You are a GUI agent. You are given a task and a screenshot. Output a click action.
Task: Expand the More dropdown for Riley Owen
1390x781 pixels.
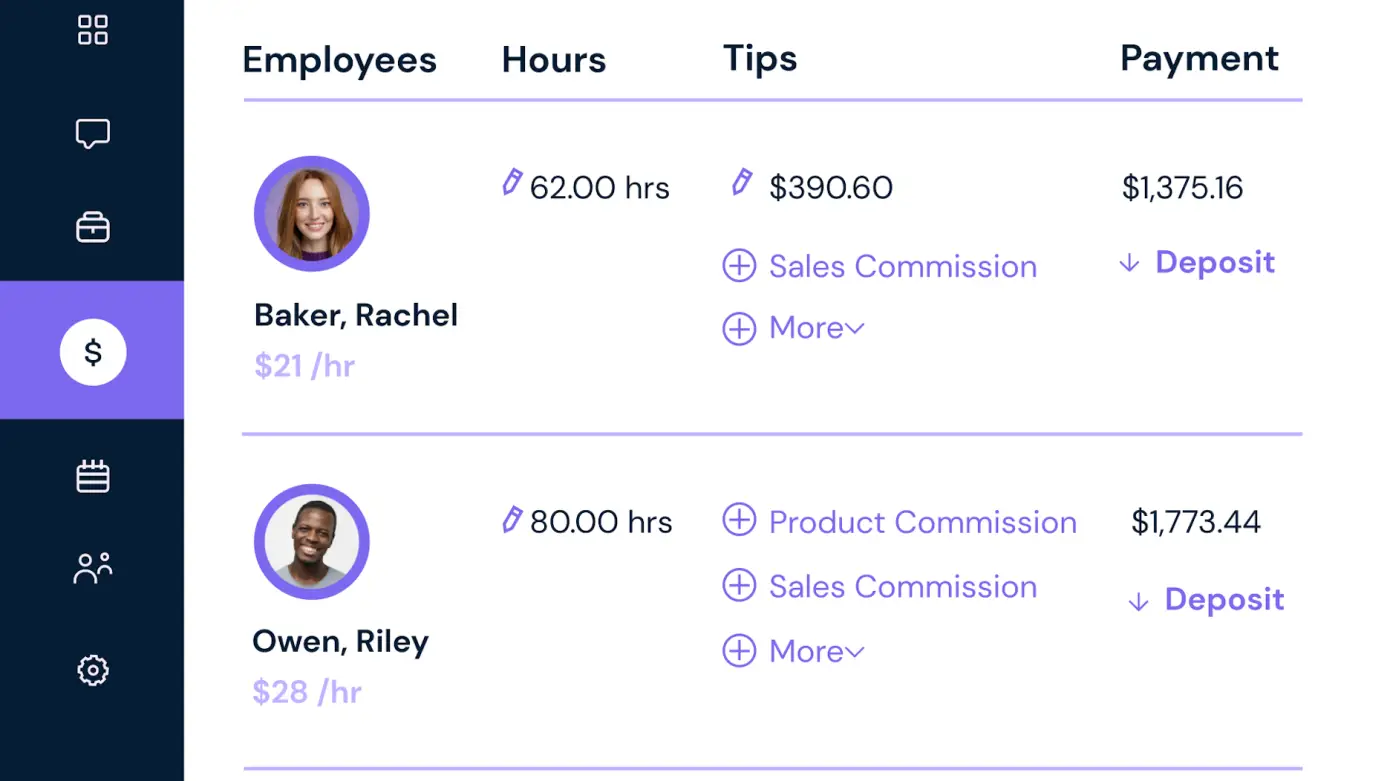click(793, 651)
